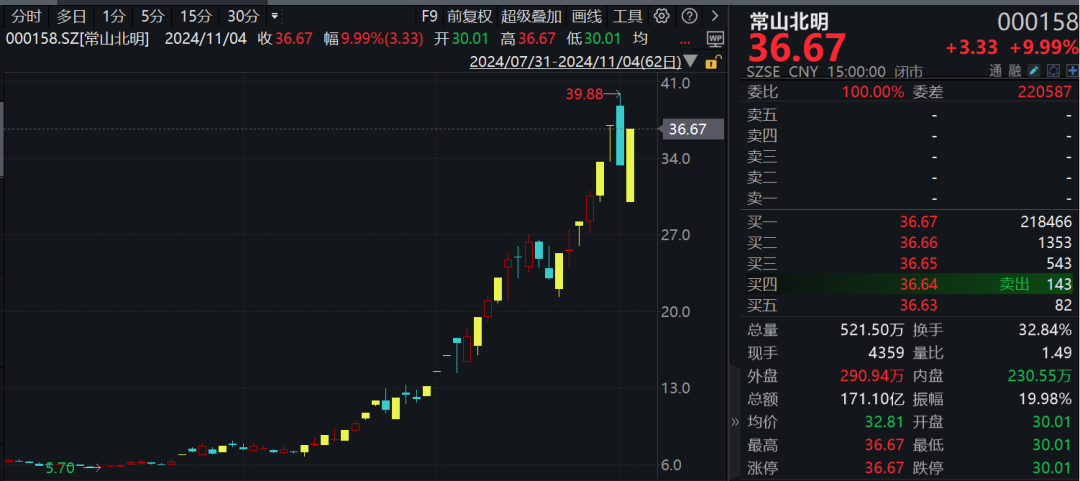Open the settings gear icon

click(661, 16)
